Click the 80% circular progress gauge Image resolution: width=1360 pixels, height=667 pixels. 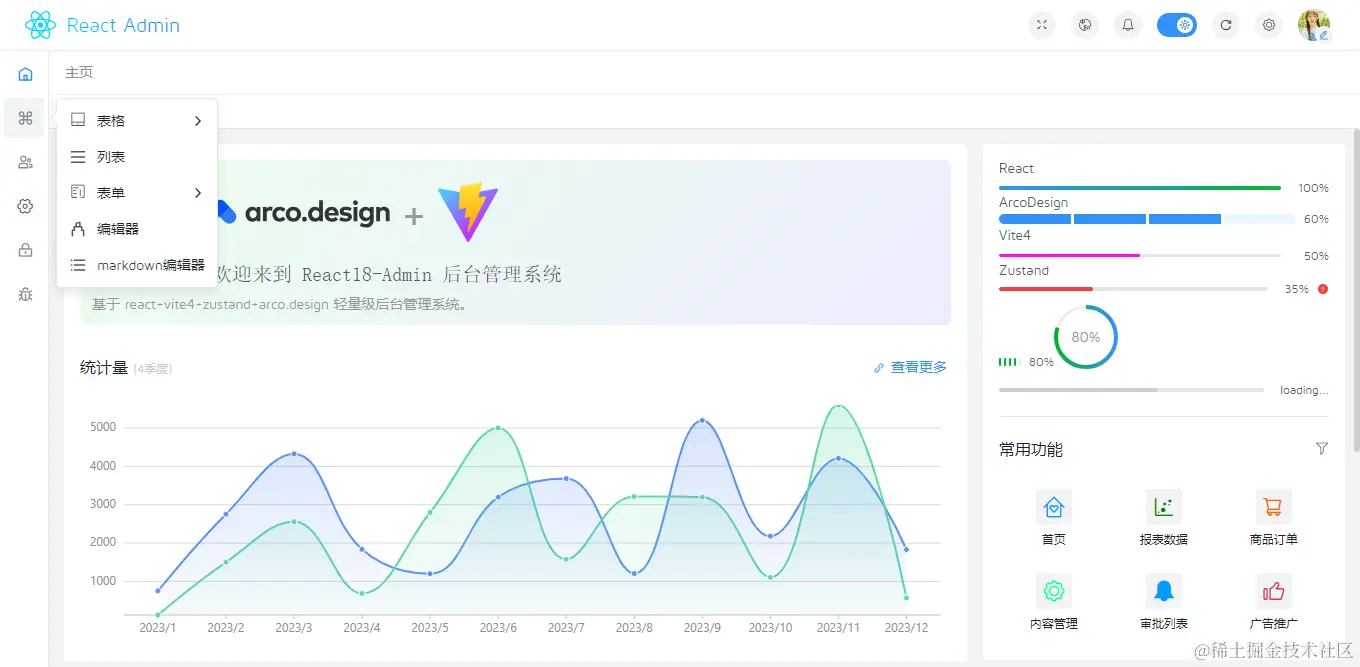[1085, 337]
